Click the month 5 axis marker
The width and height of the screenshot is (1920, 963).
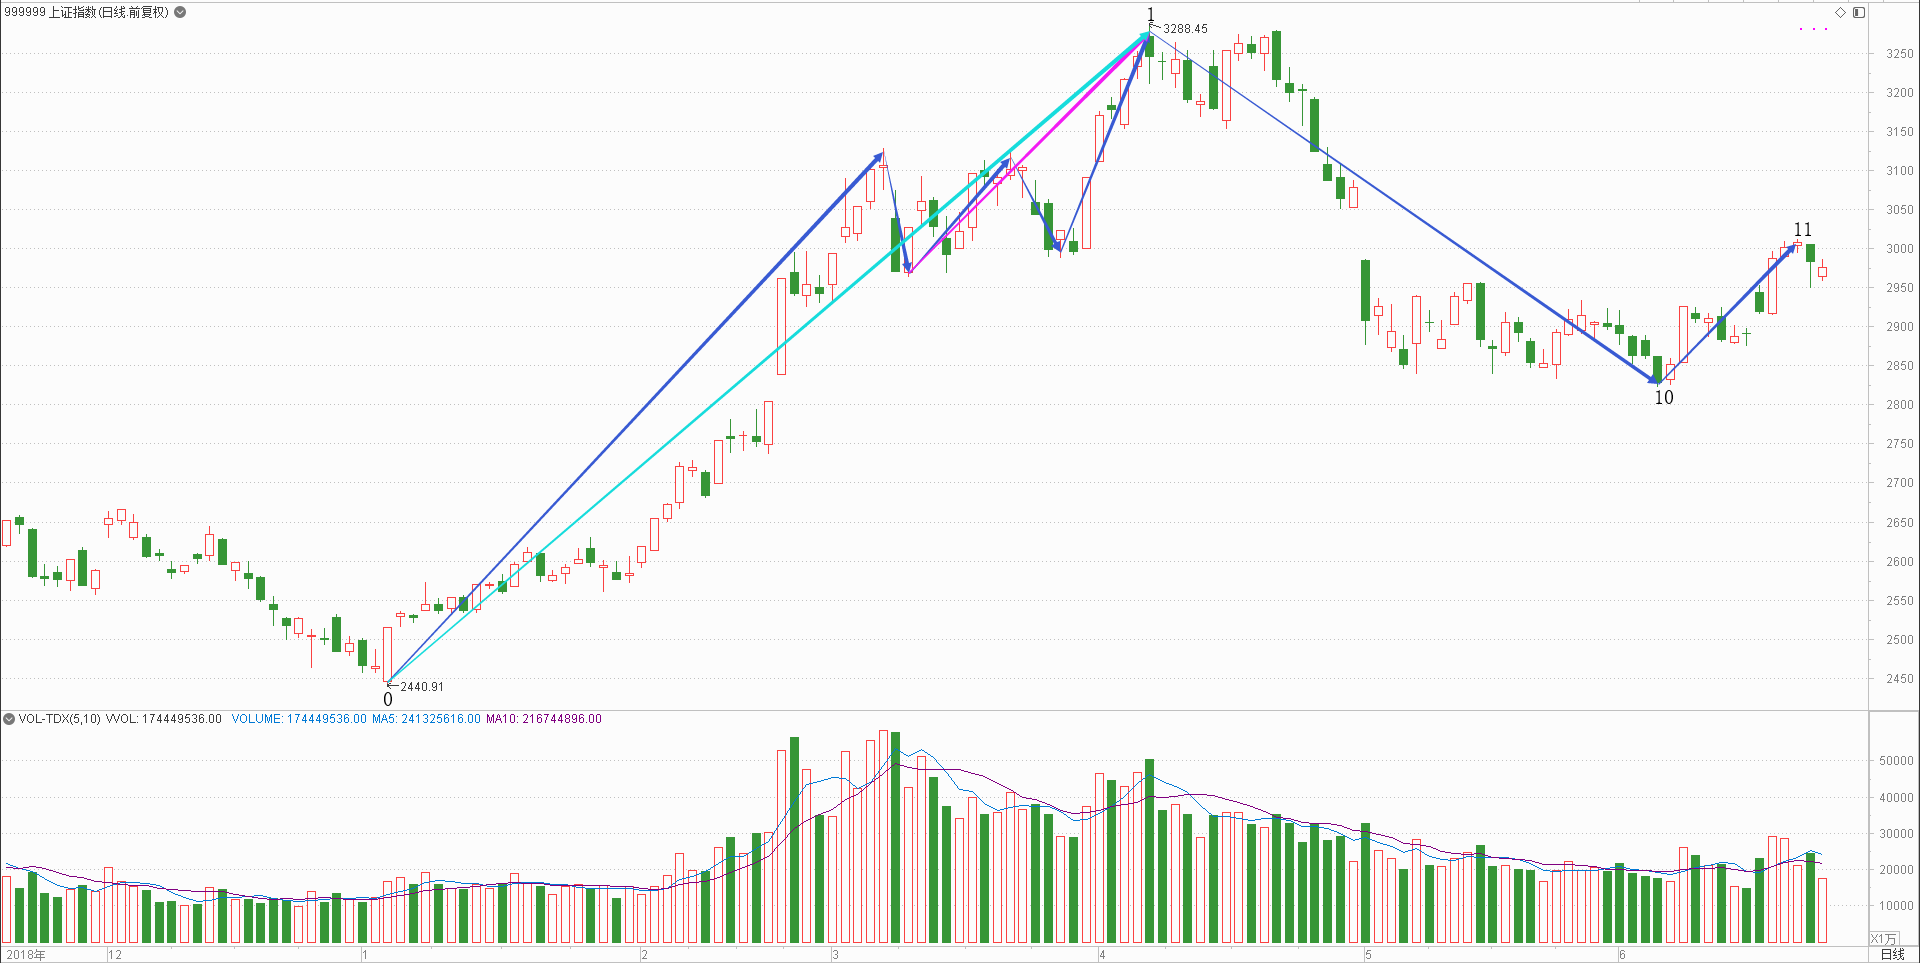[1369, 955]
